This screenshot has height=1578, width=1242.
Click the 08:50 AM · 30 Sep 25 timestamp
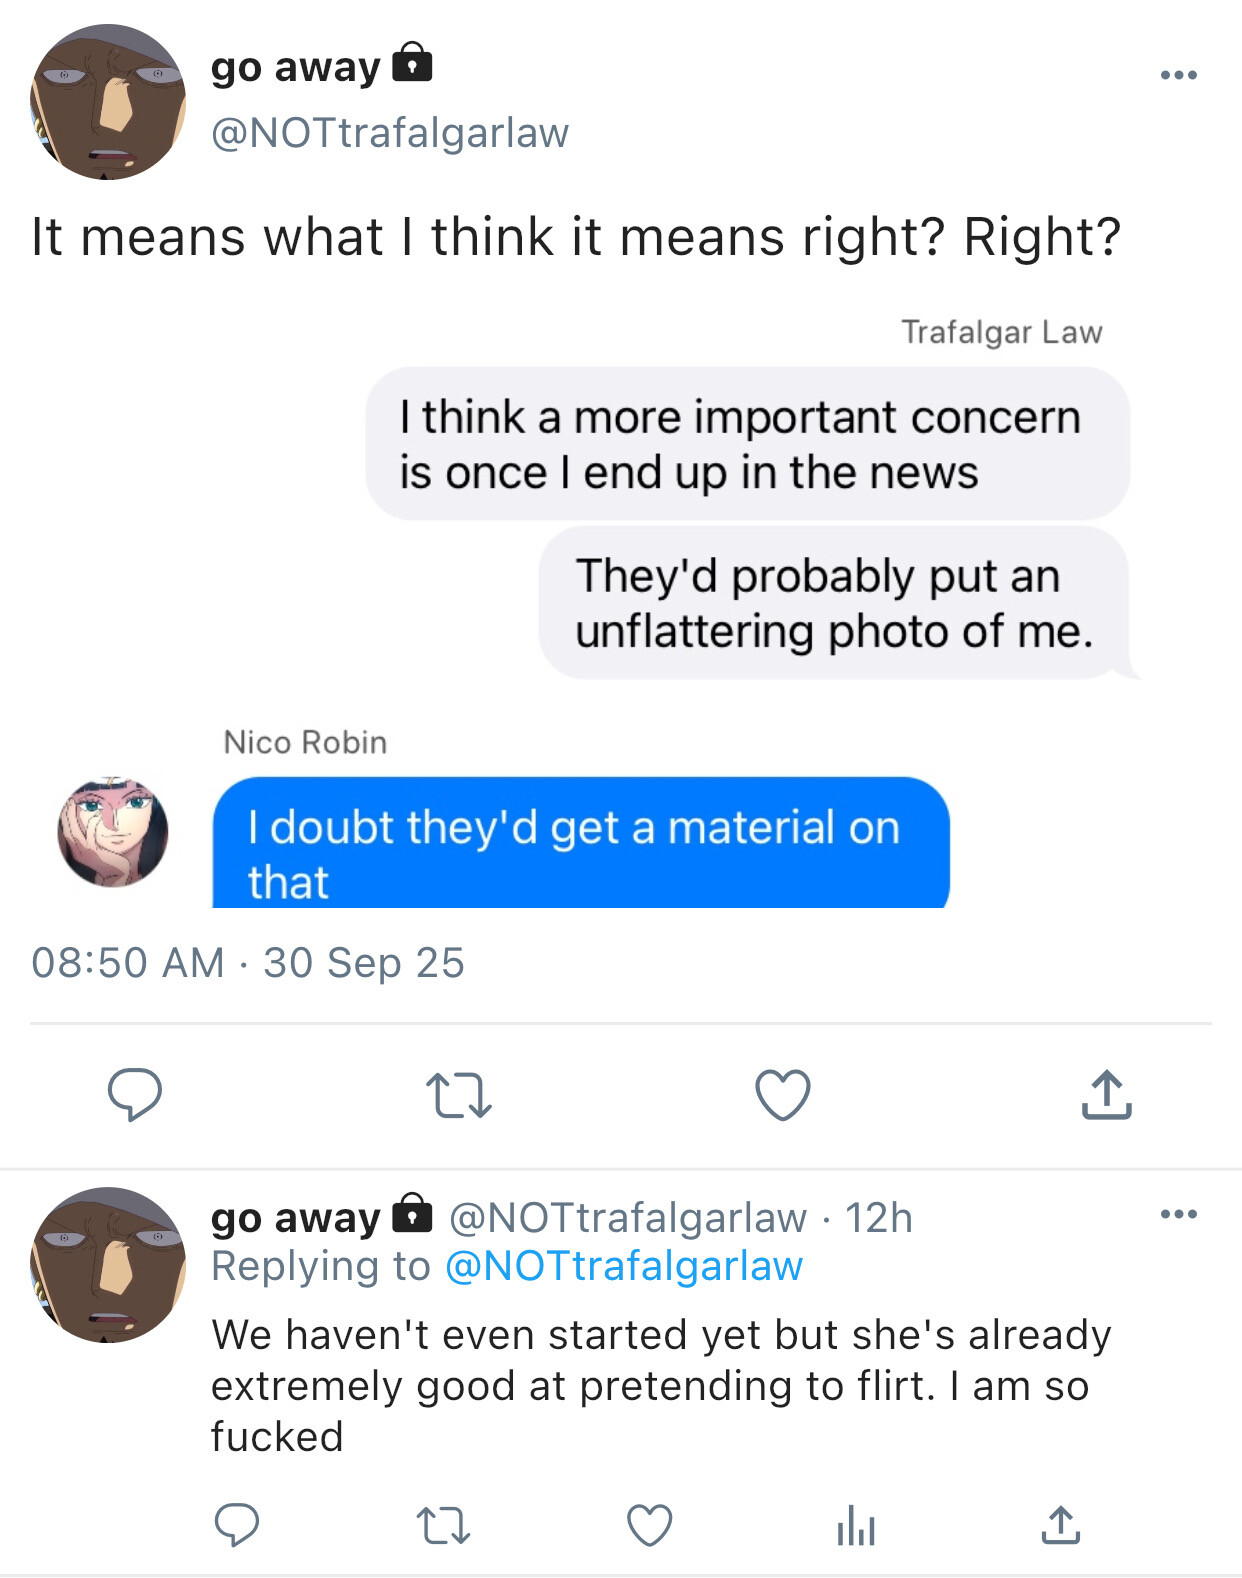[x=248, y=963]
